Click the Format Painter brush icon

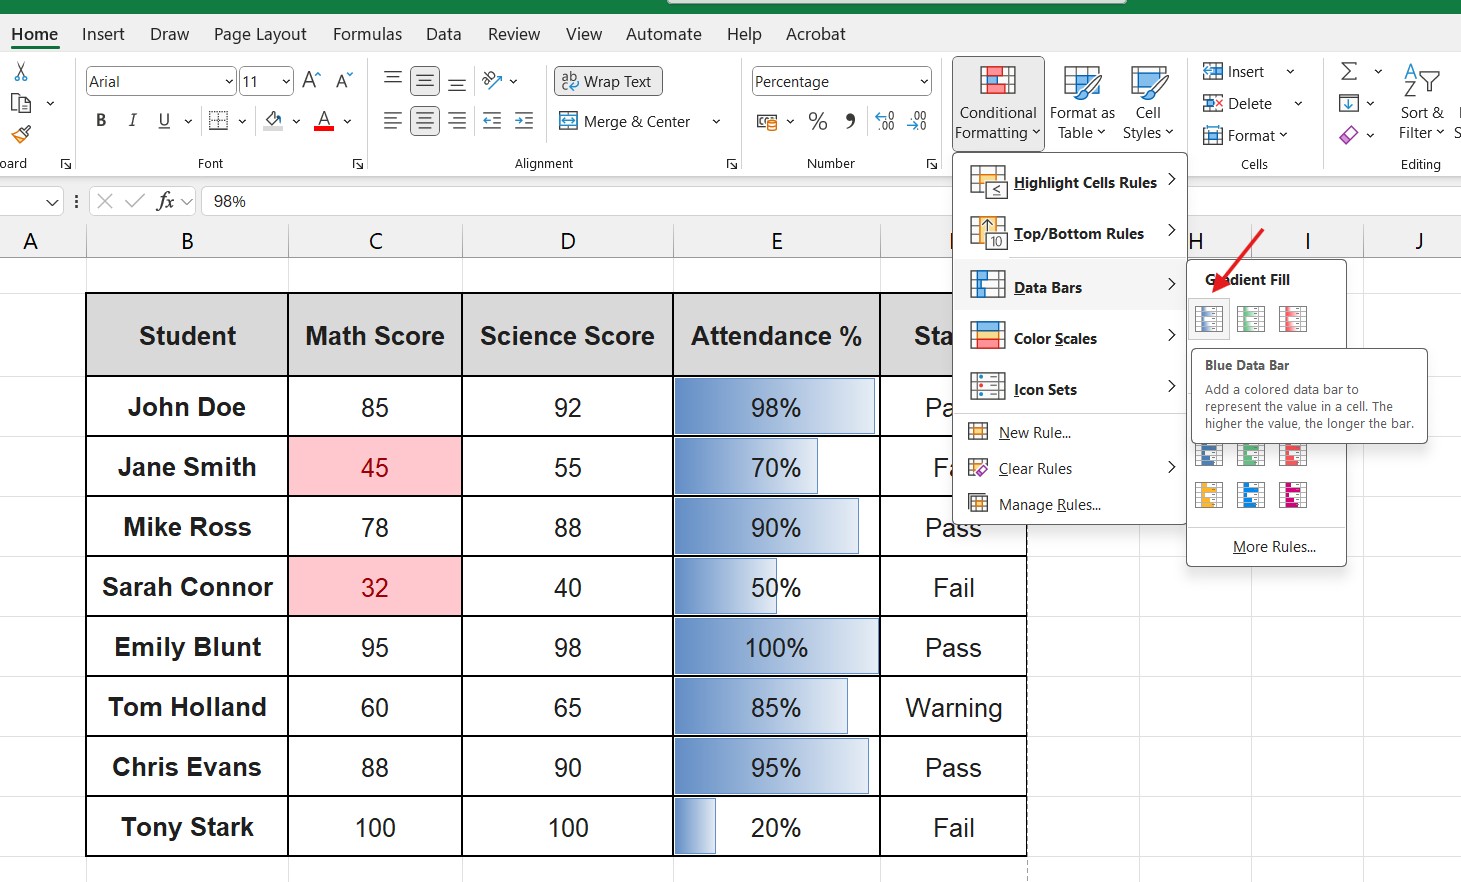21,134
